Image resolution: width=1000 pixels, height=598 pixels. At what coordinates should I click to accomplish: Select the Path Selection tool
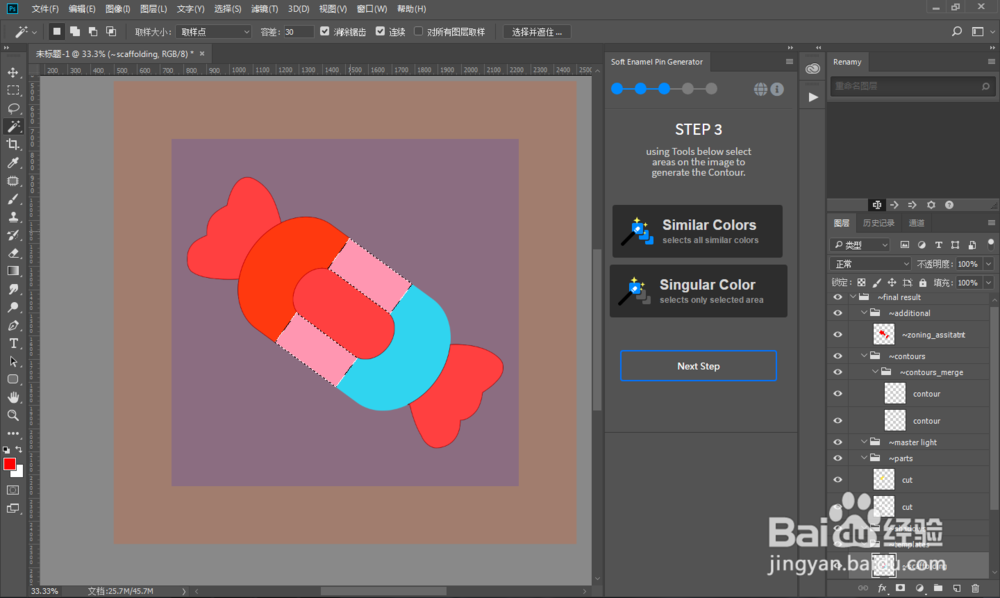click(x=13, y=361)
